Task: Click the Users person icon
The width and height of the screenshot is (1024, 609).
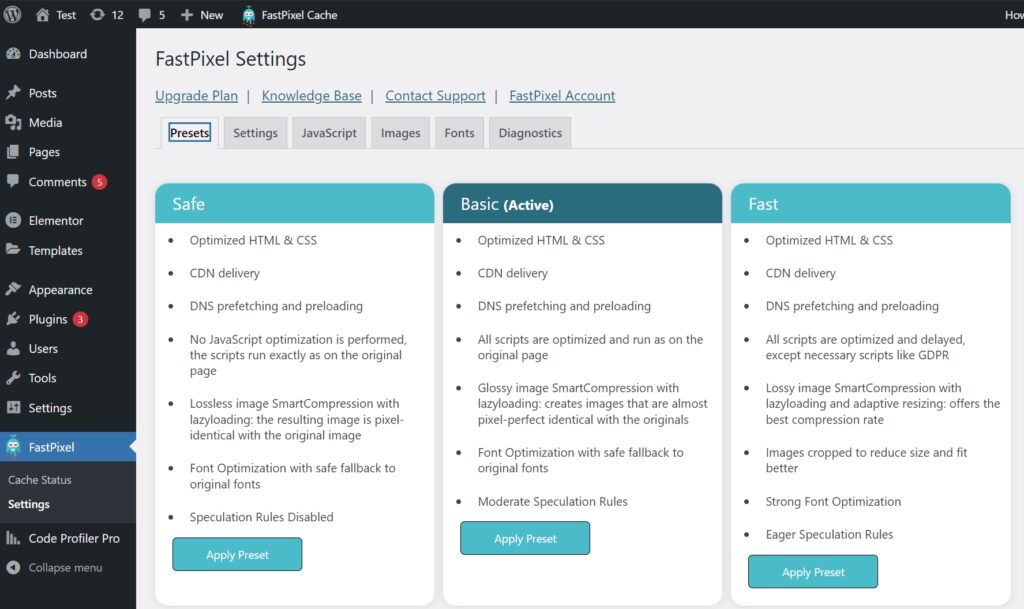Action: 13,348
